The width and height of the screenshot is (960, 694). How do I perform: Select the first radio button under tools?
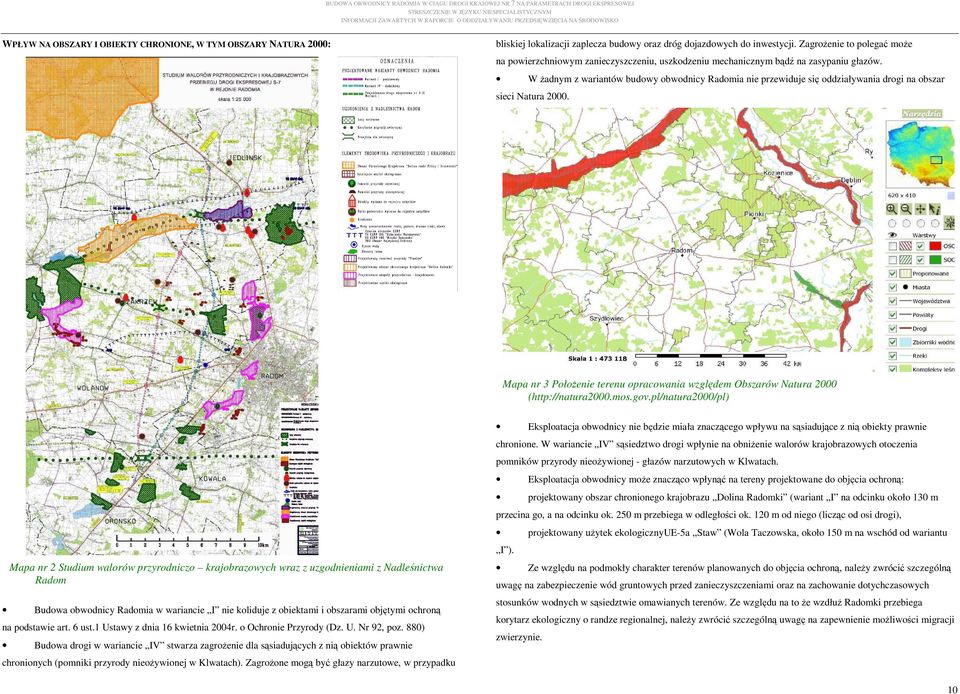(x=893, y=223)
